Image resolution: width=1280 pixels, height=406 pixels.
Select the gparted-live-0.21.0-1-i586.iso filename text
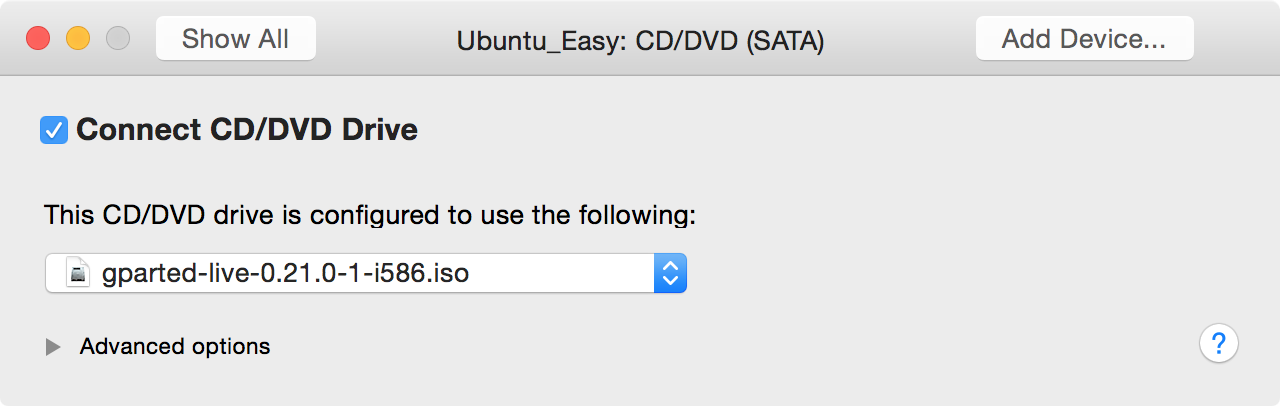point(285,272)
